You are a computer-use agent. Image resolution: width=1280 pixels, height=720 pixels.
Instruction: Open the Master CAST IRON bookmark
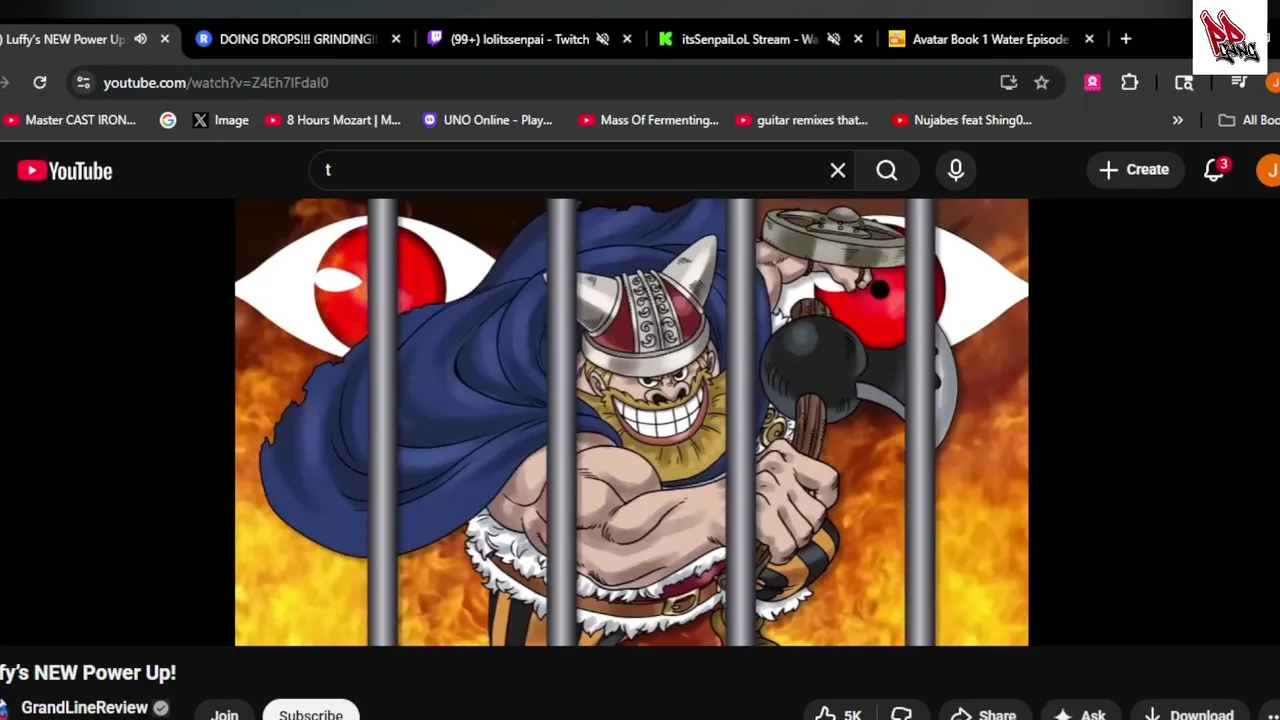pyautogui.click(x=70, y=120)
